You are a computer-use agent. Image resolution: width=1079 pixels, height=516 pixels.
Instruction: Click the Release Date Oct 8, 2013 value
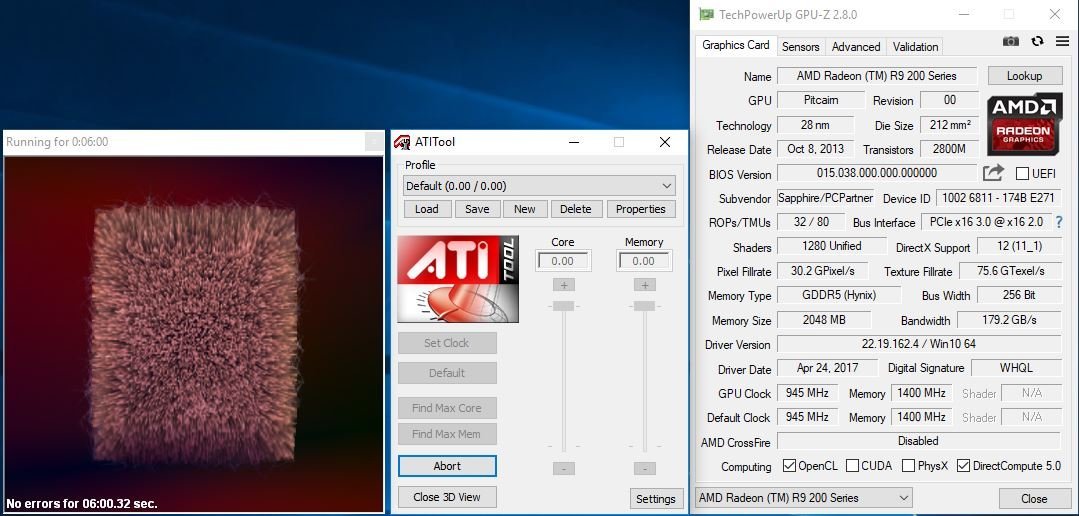click(816, 149)
